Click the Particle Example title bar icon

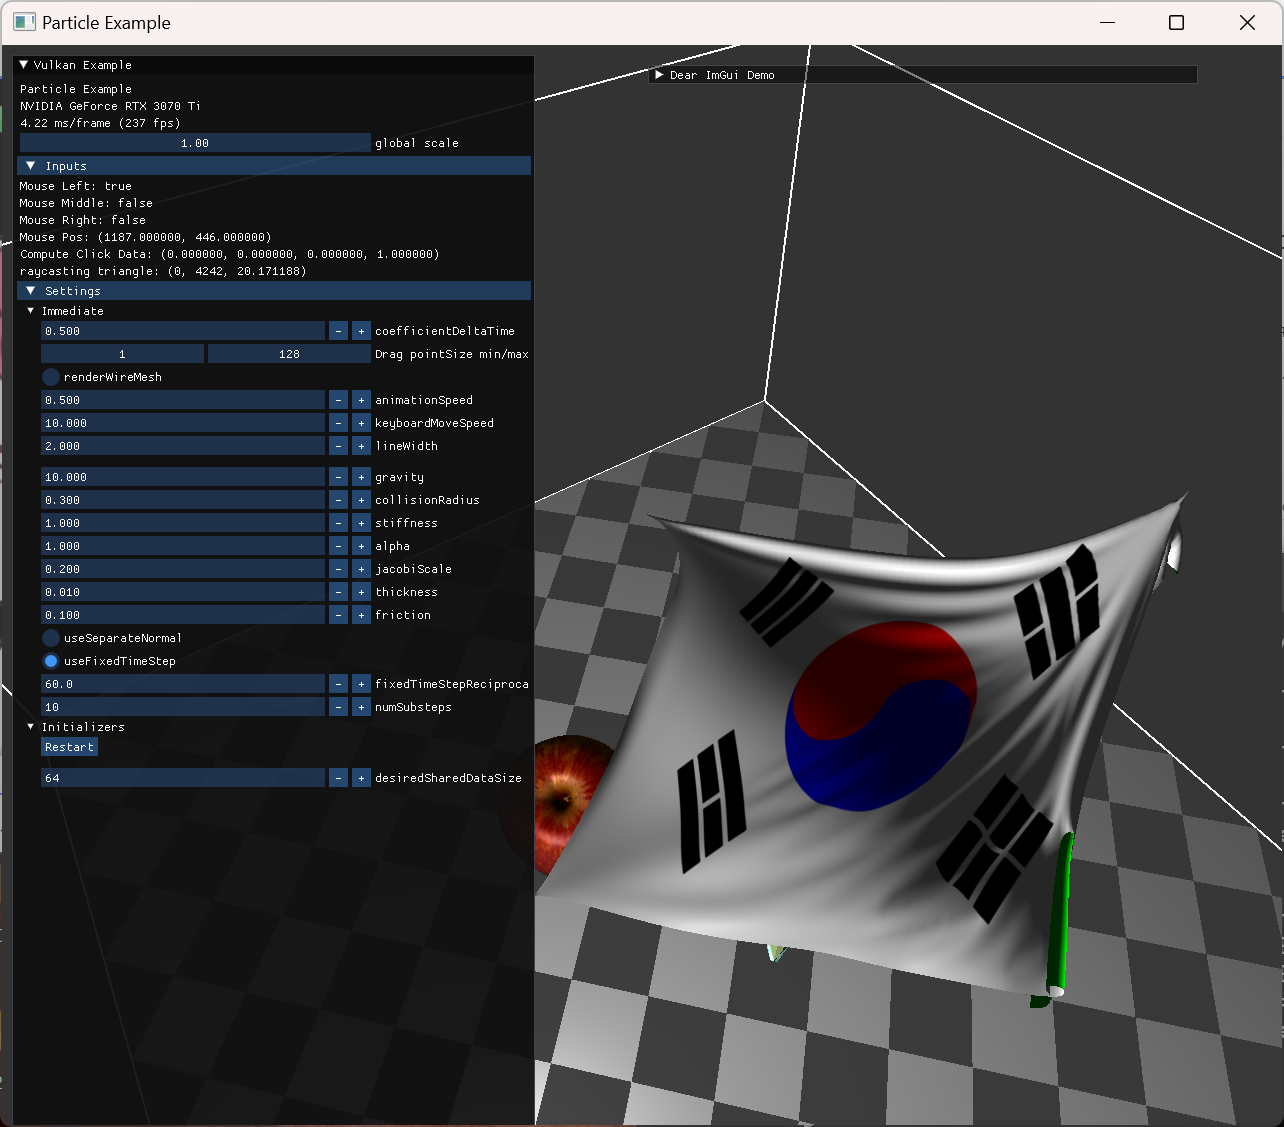(x=24, y=22)
